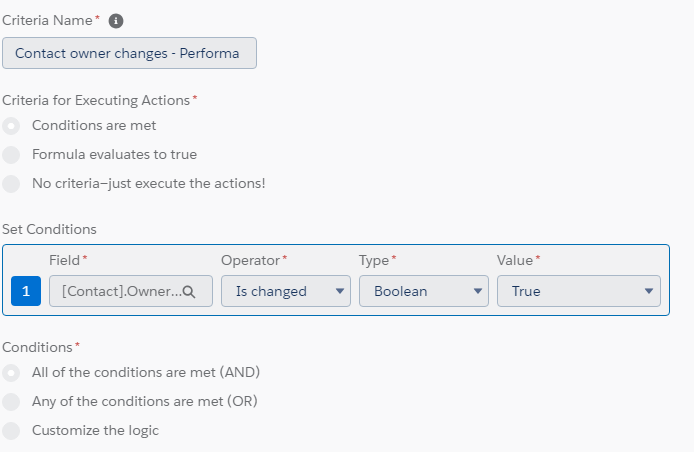The image size is (694, 452).
Task: Click the 'Set Conditions' section heading
Action: click(49, 229)
